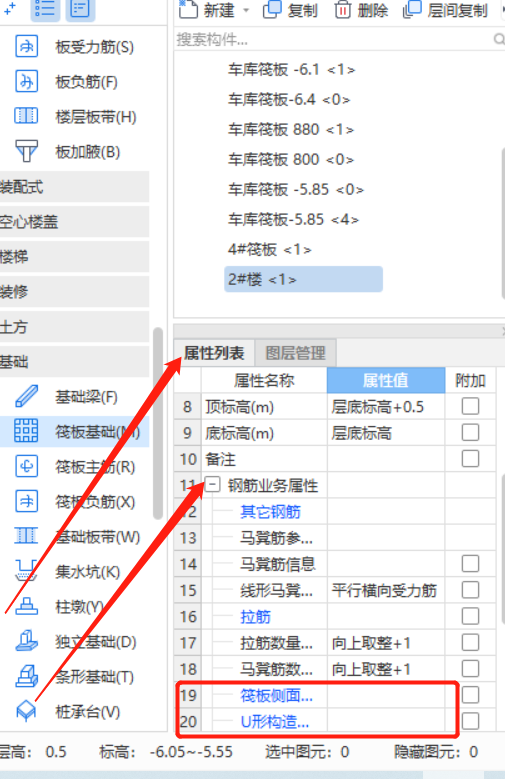Open the U形构造 link in row 20
505x779 pixels.
(x=275, y=721)
